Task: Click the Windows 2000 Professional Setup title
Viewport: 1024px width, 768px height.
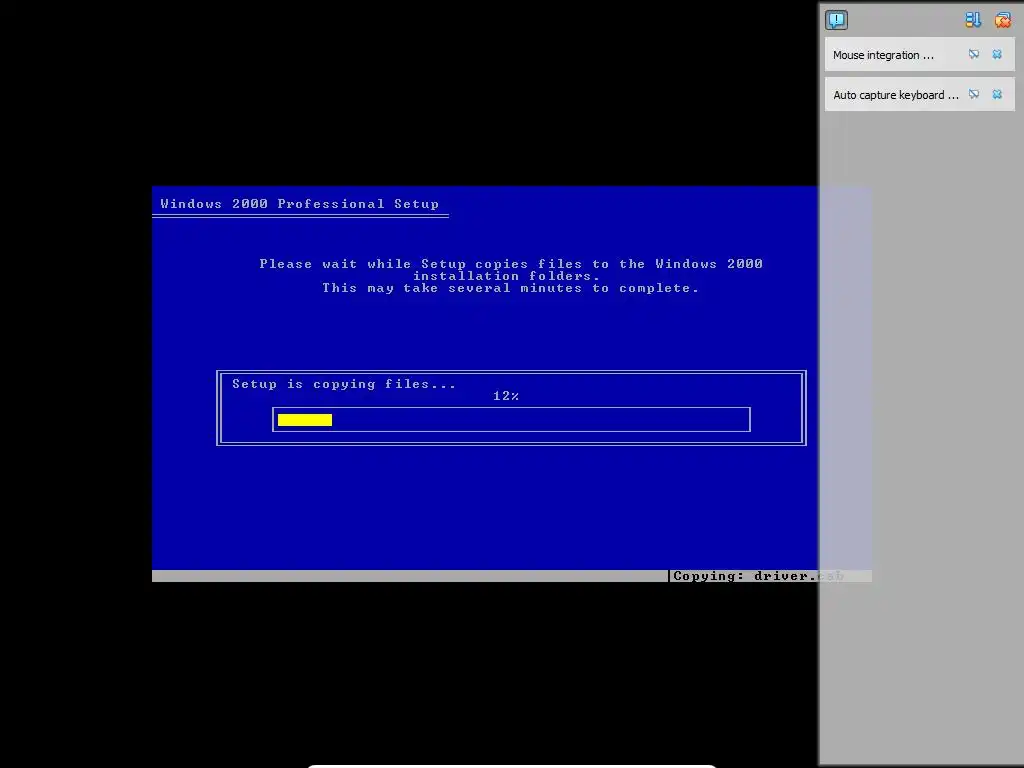Action: [300, 204]
